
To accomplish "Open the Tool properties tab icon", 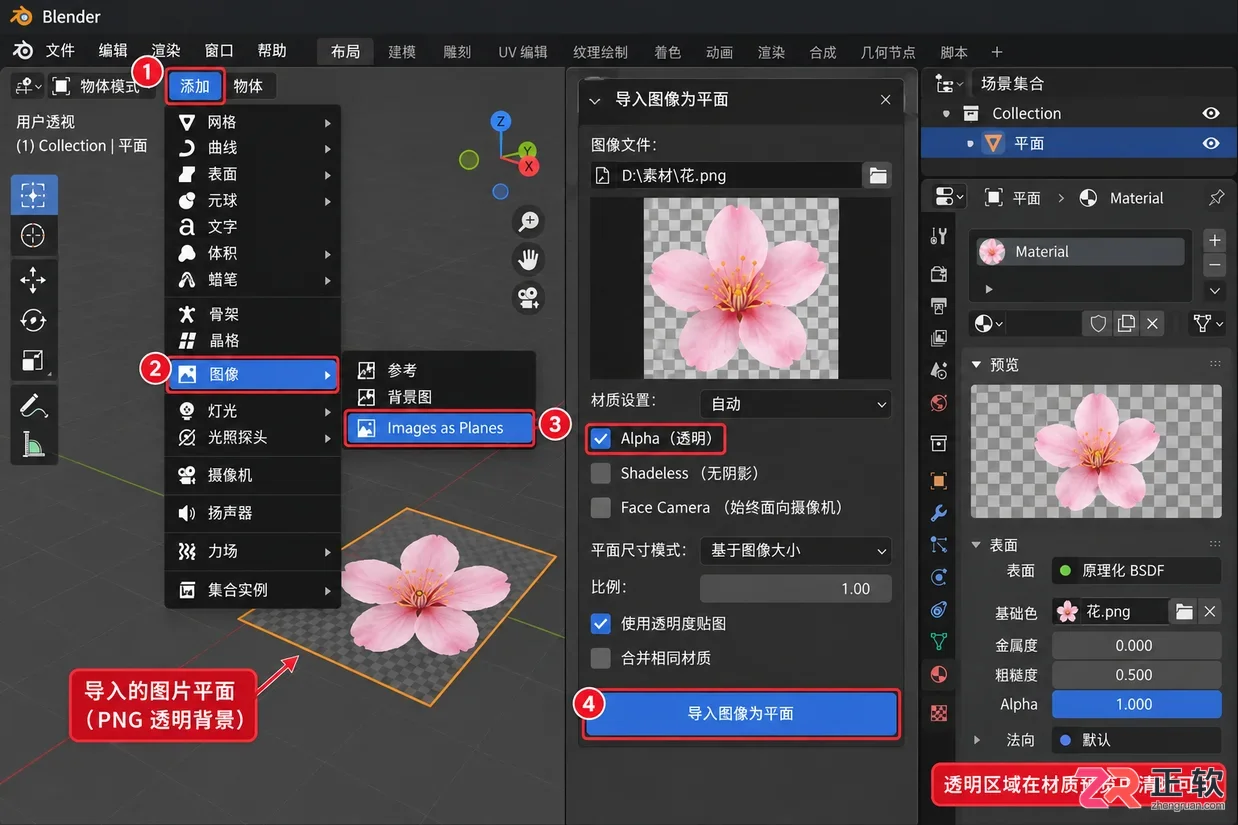I will 939,236.
